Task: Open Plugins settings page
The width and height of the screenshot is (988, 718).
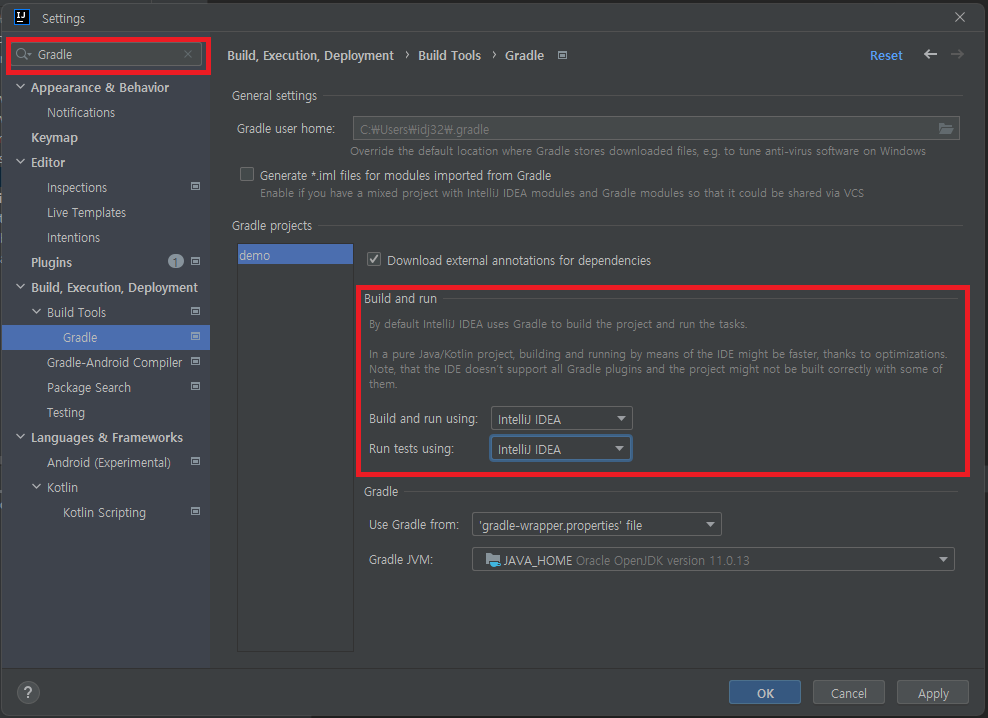Action: click(52, 262)
